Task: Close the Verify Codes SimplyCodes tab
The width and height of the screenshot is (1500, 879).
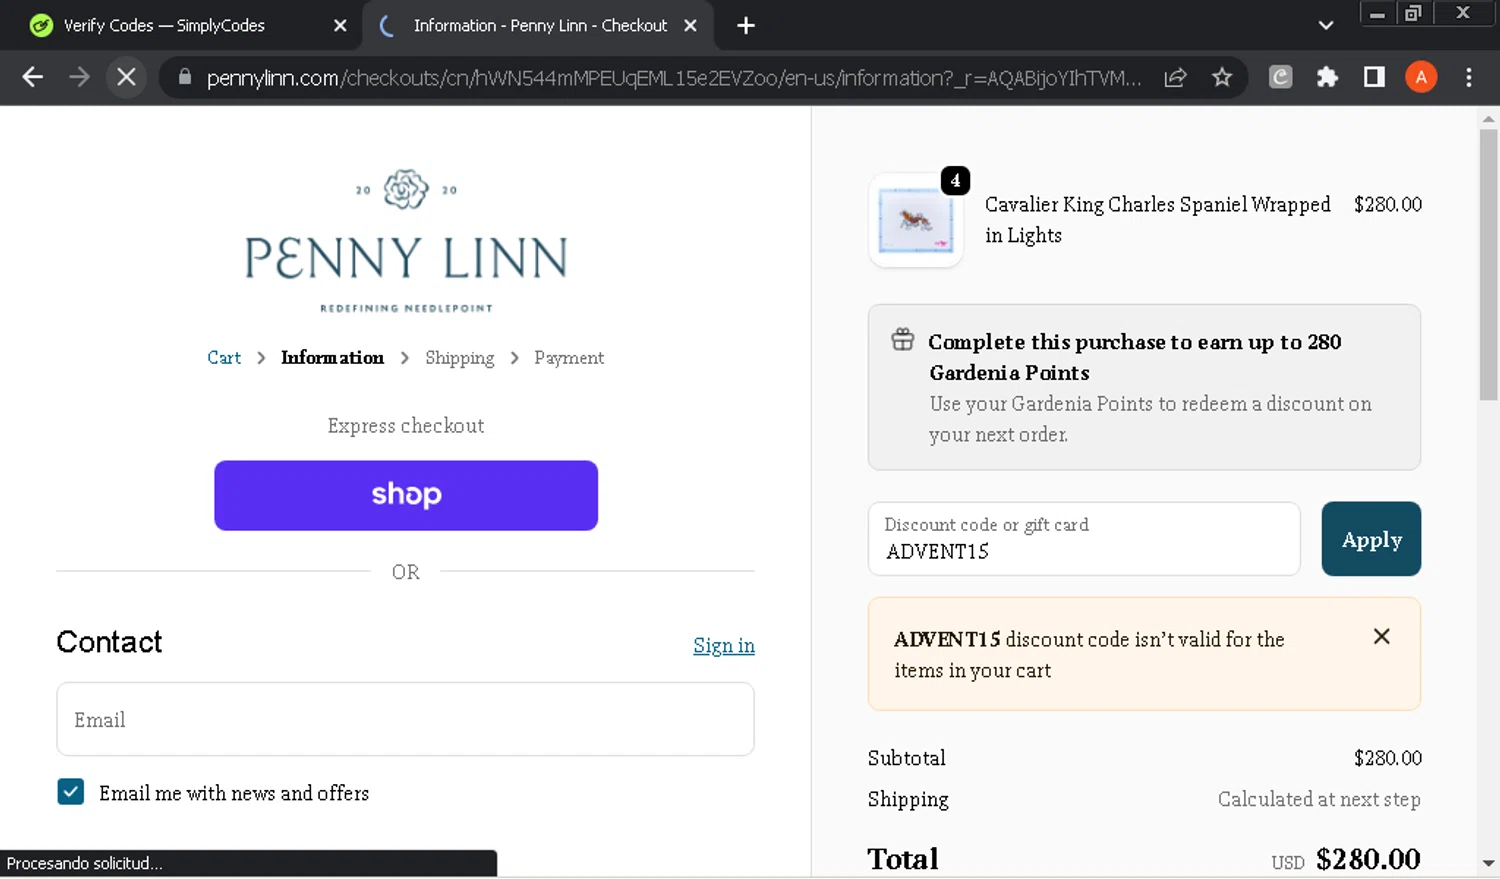Action: point(340,26)
